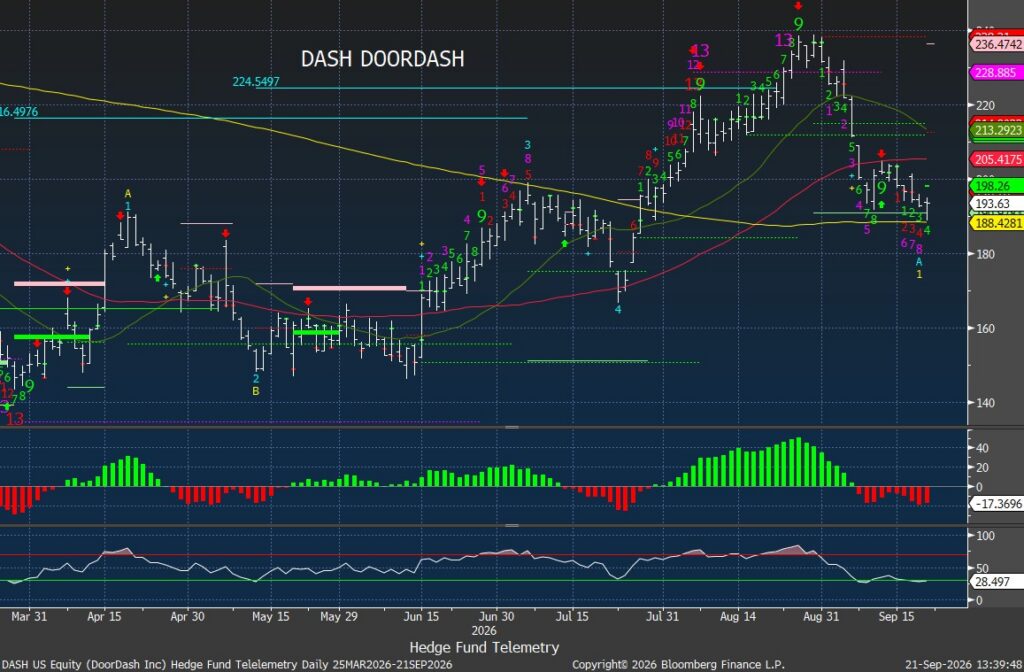This screenshot has width=1024, height=672.
Task: Select the 28.497 RSI value label
Action: click(992, 581)
